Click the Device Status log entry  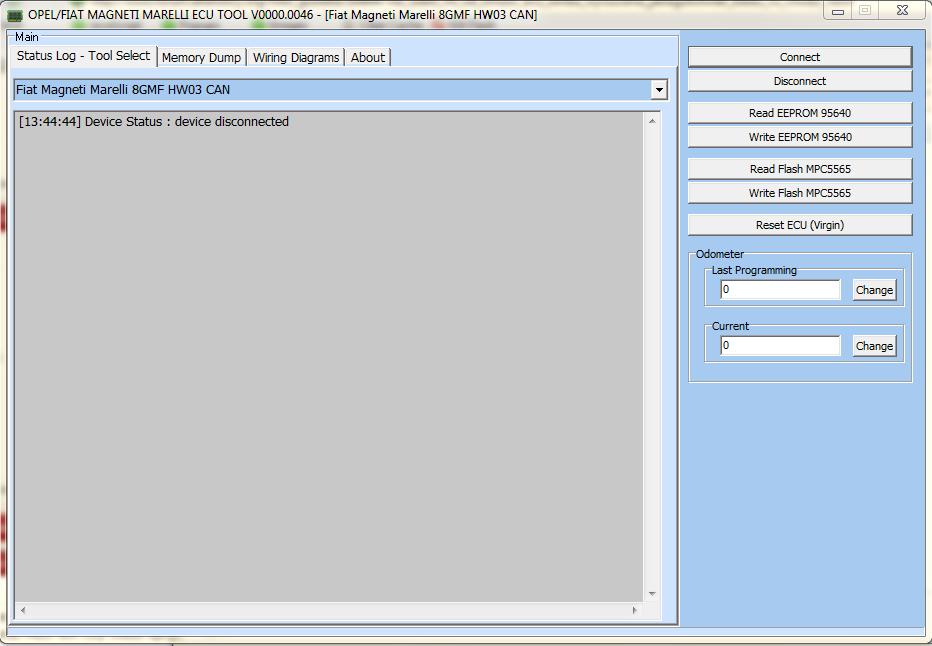(x=154, y=121)
